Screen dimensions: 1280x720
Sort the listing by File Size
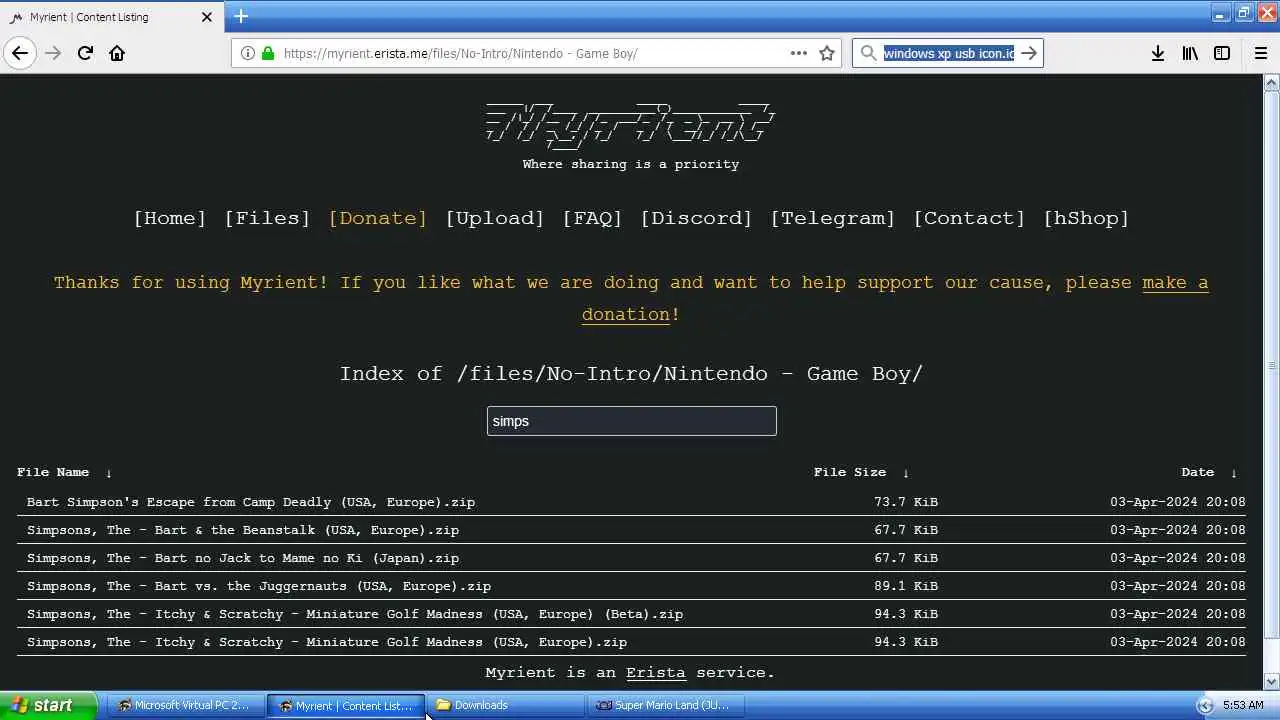[850, 472]
